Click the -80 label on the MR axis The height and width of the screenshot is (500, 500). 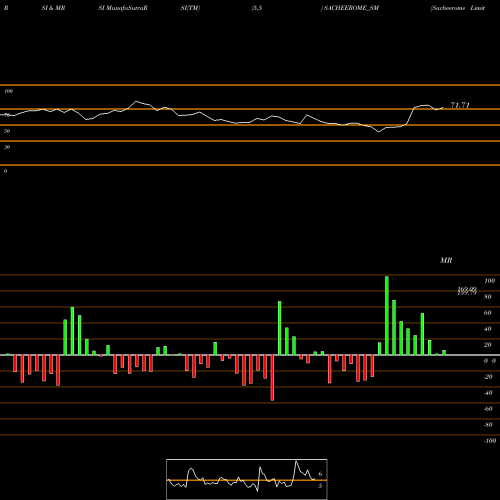point(488,425)
